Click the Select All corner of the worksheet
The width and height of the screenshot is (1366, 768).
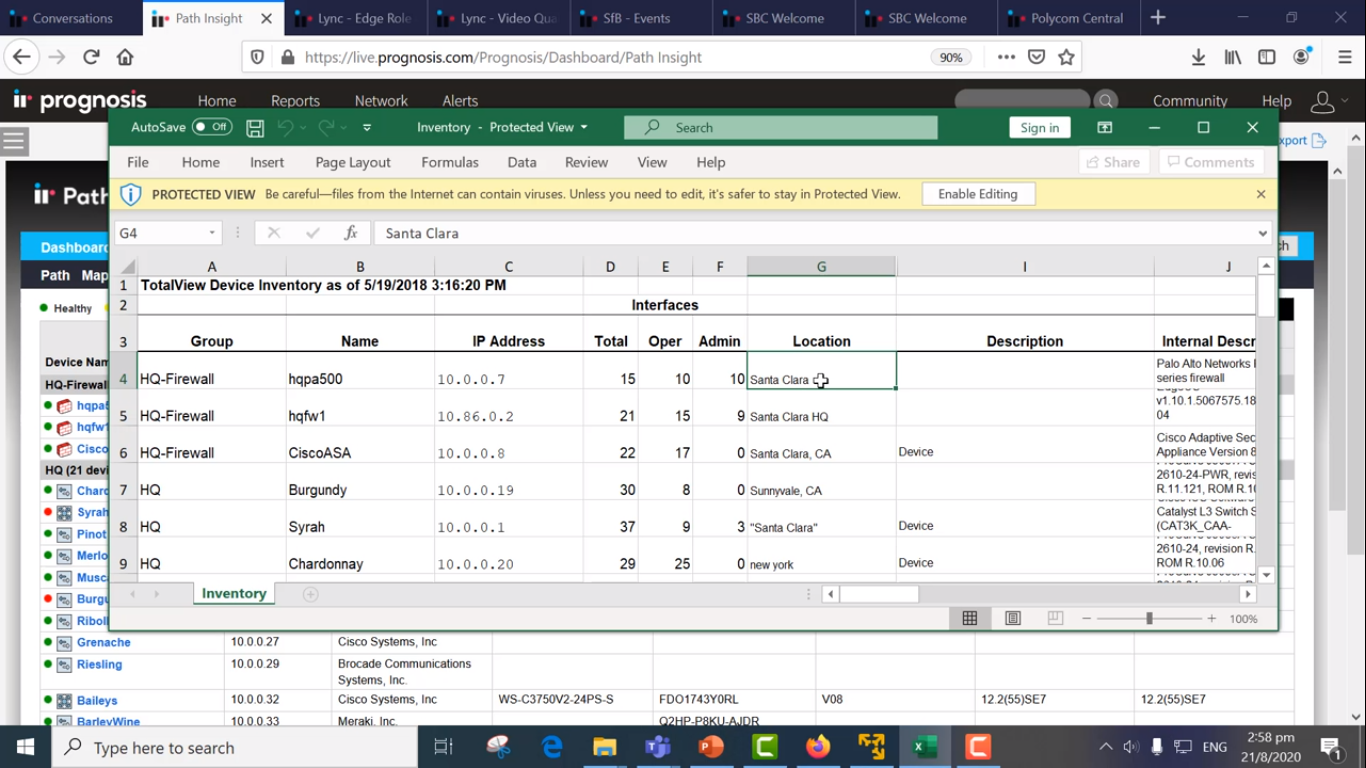pyautogui.click(x=127, y=267)
